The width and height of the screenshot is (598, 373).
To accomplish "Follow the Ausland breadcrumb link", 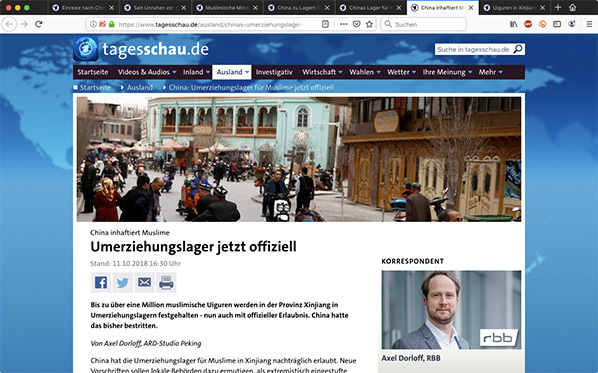I will click(140, 87).
